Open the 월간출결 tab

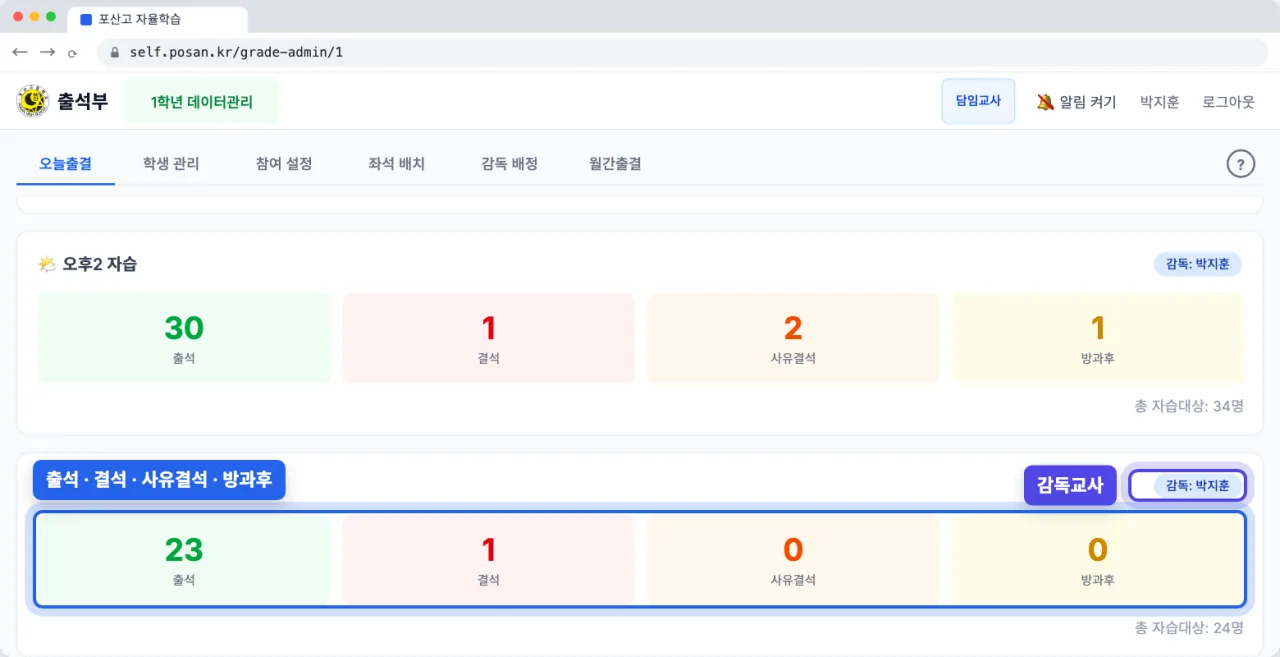(615, 164)
